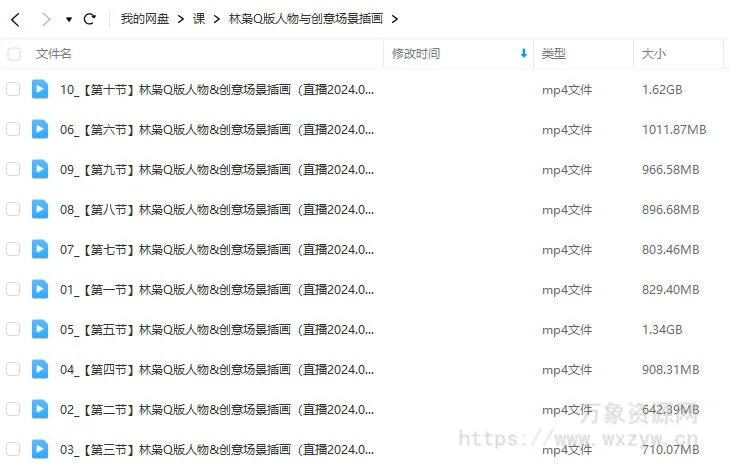The image size is (729, 473).
Task: Refresh the folder with the reload icon
Action: [89, 19]
